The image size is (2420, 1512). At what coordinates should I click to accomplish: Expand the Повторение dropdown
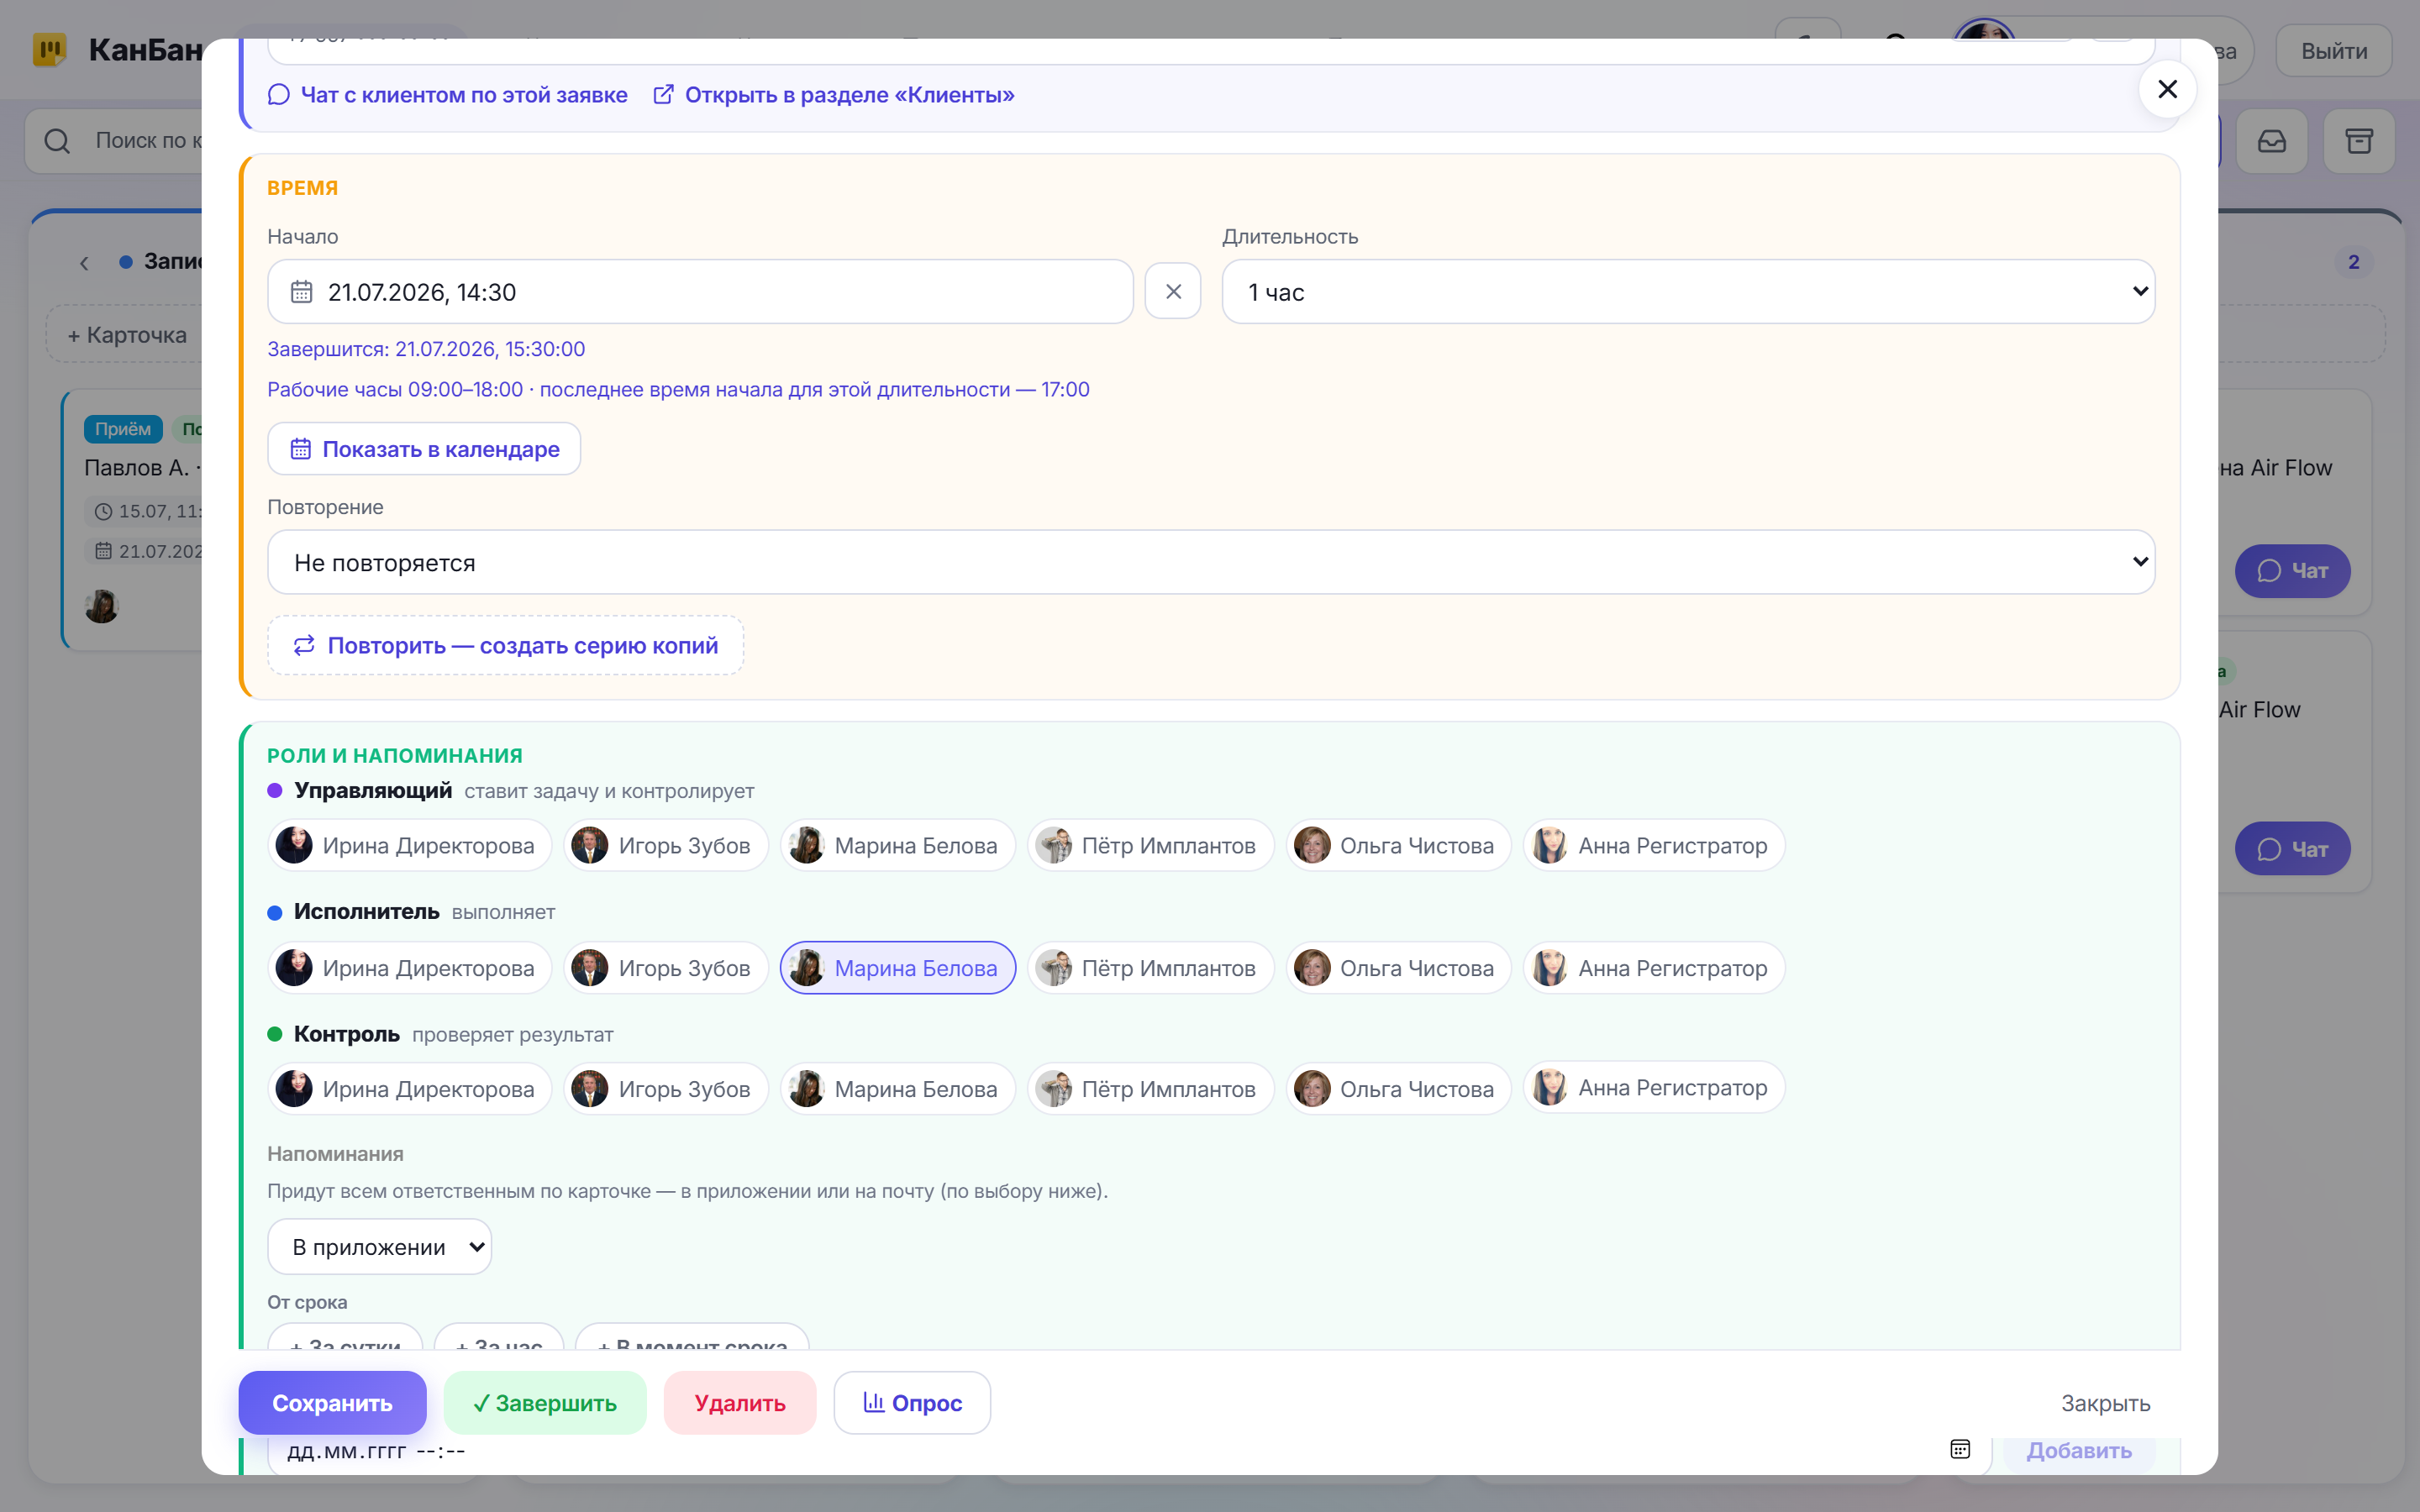pos(1210,562)
